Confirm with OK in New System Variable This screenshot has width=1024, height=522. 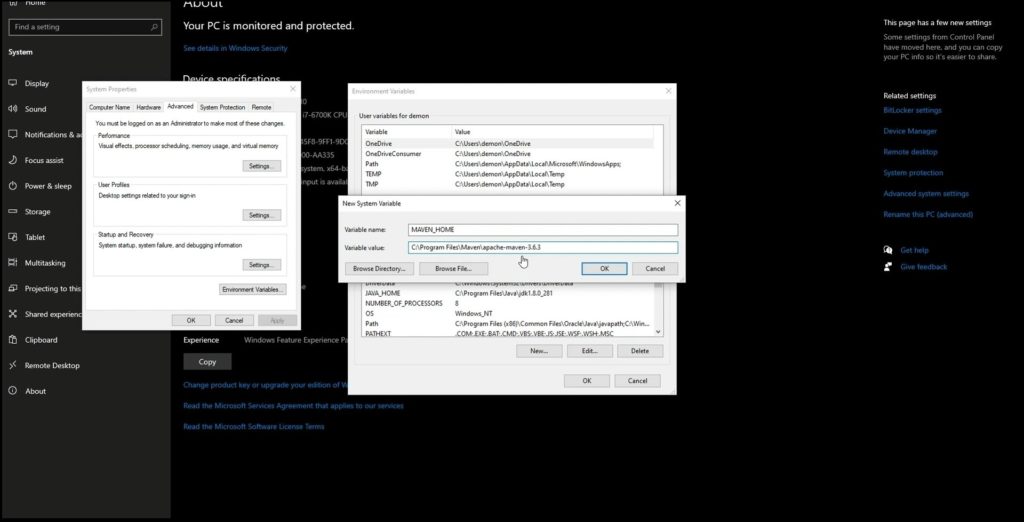(604, 269)
